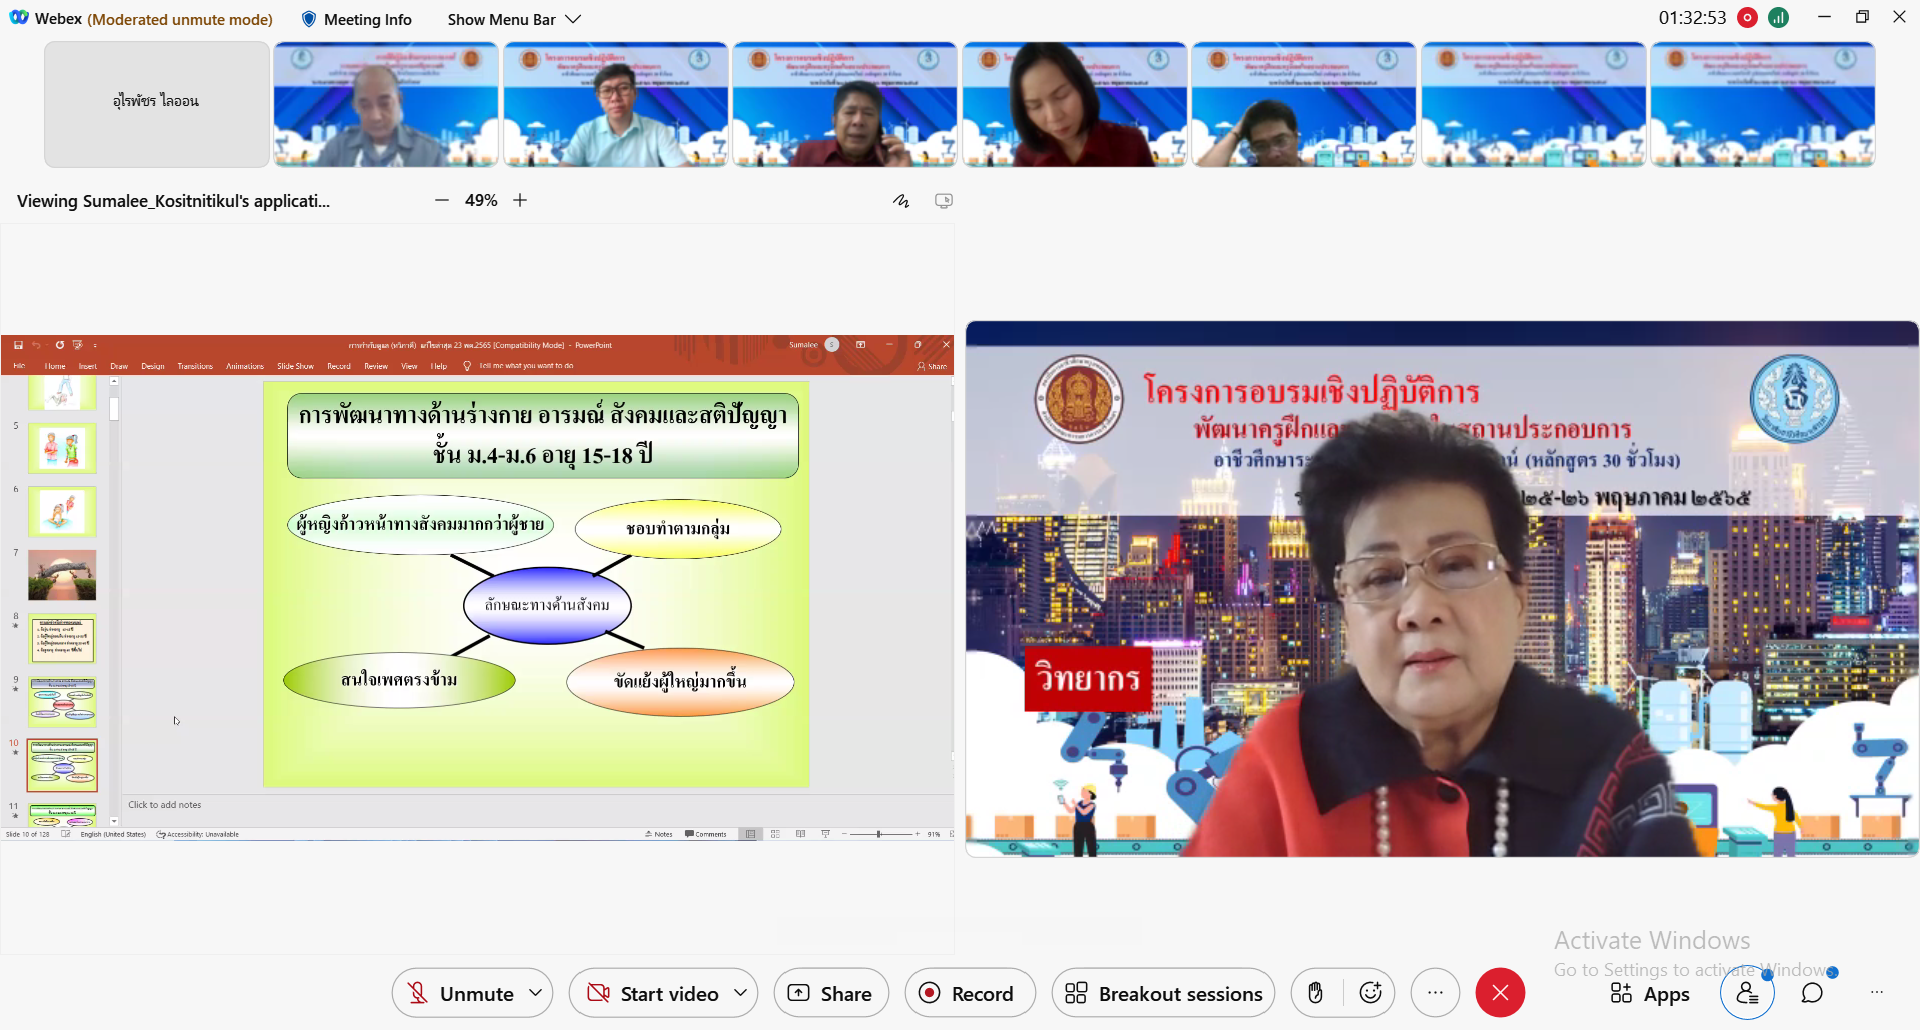The height and width of the screenshot is (1030, 1920).
Task: Zoom out shared content with minus button
Action: (x=442, y=200)
